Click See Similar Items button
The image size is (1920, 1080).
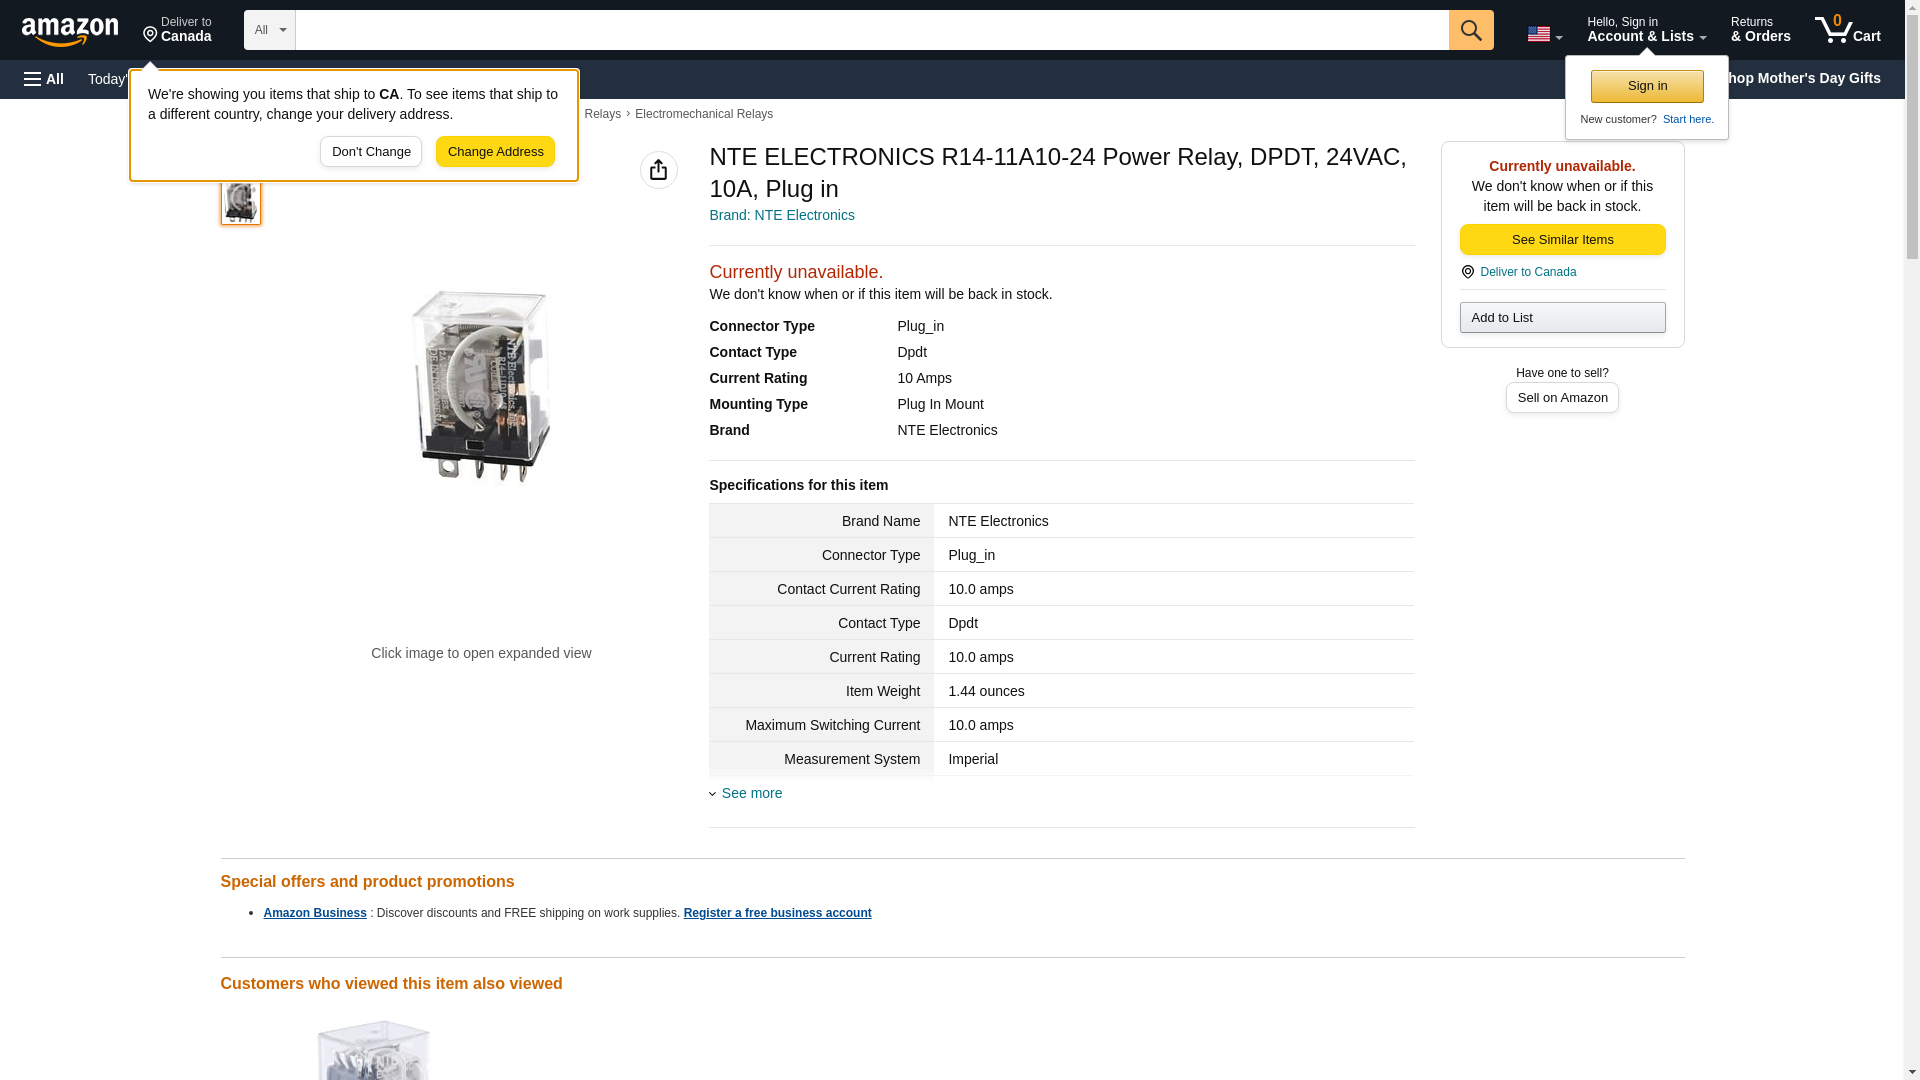point(1561,239)
